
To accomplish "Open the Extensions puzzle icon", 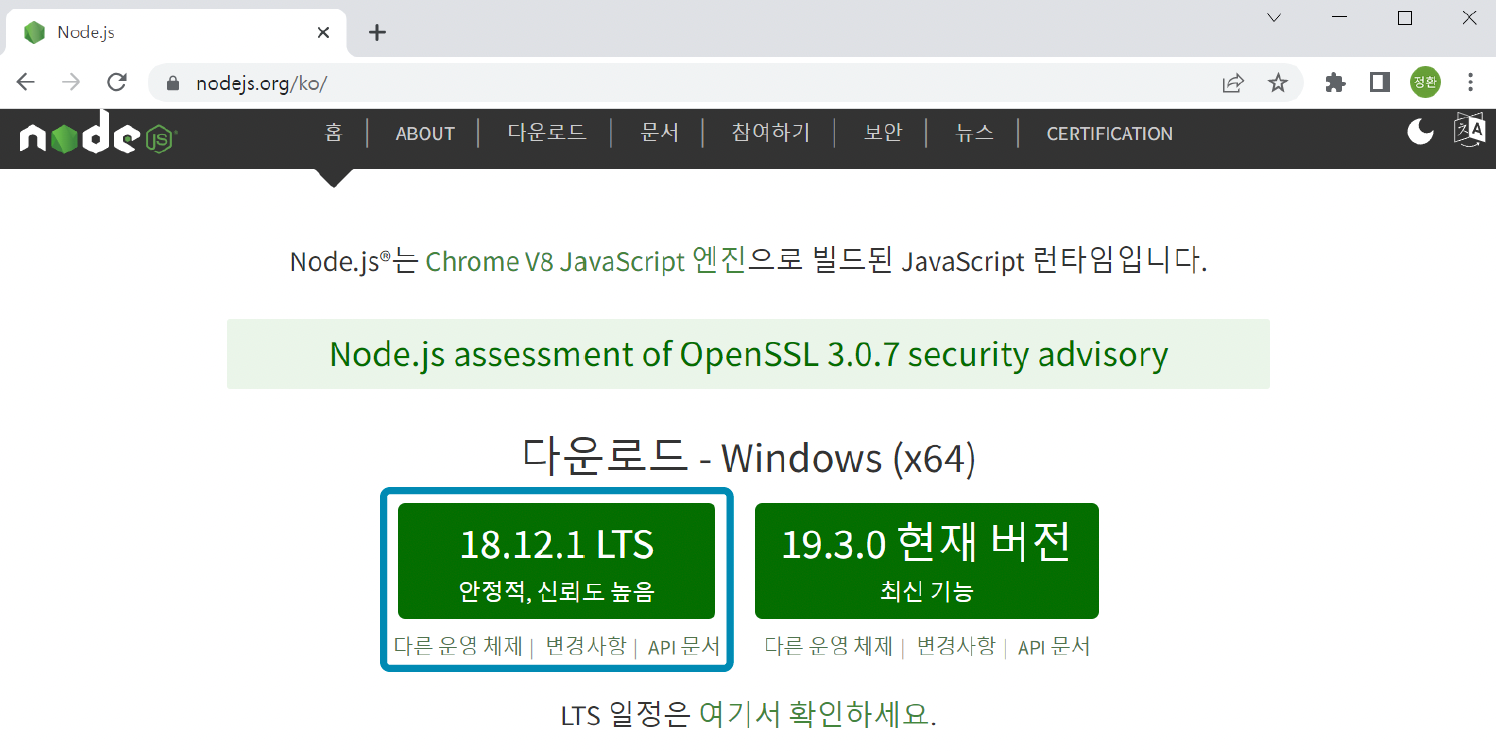I will point(1335,83).
